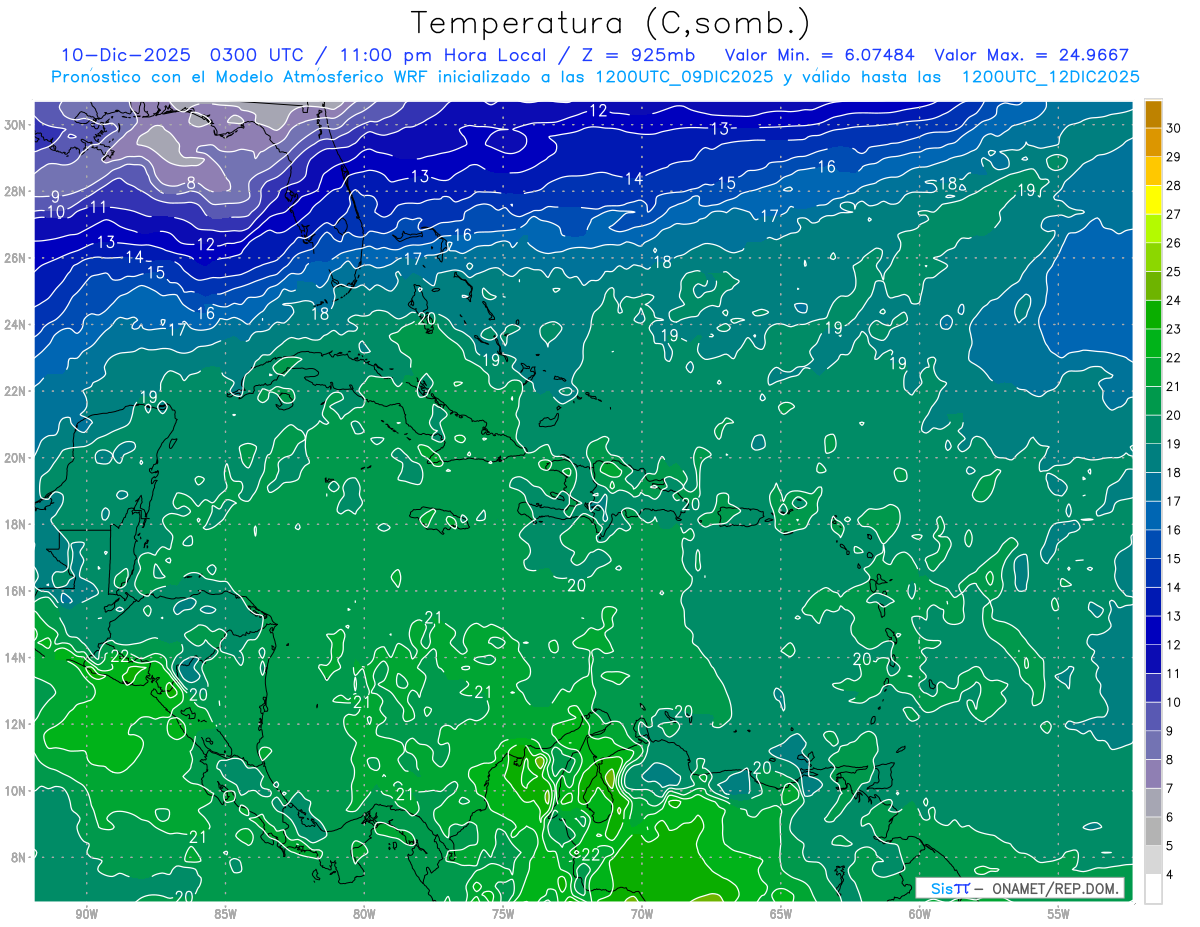
Task: Click the '26N' latitude axis label
Action: (x=17, y=258)
